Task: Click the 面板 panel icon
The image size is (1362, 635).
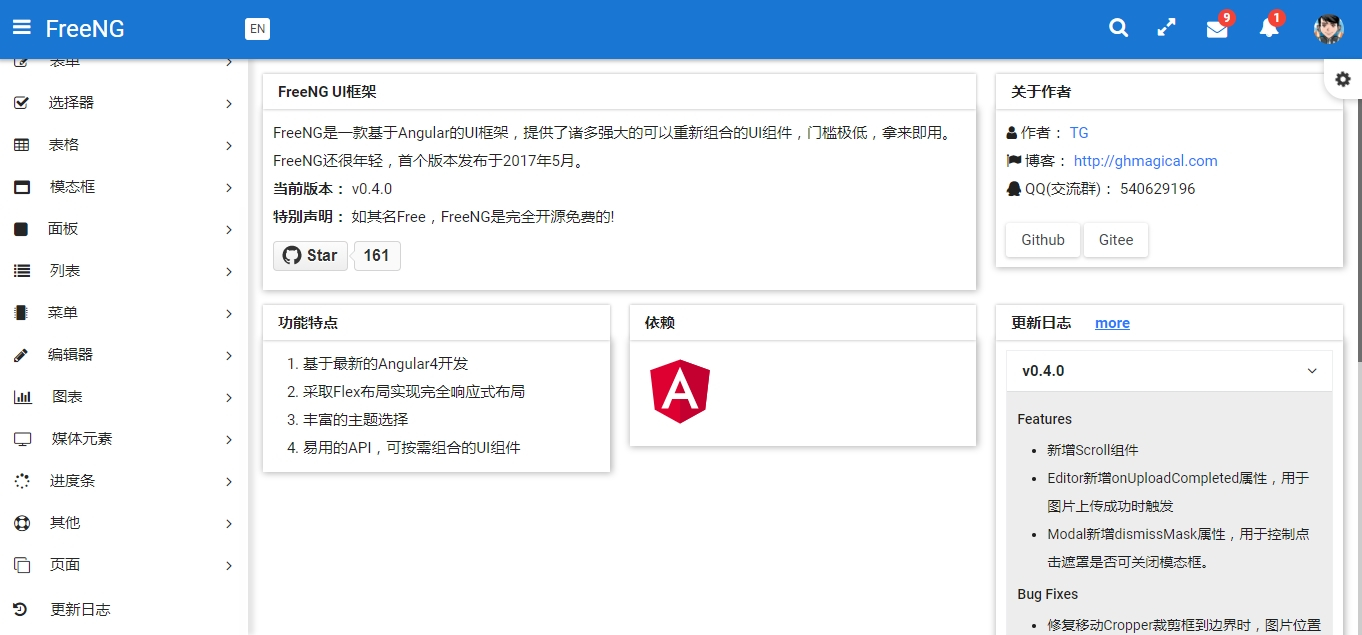Action: point(21,229)
